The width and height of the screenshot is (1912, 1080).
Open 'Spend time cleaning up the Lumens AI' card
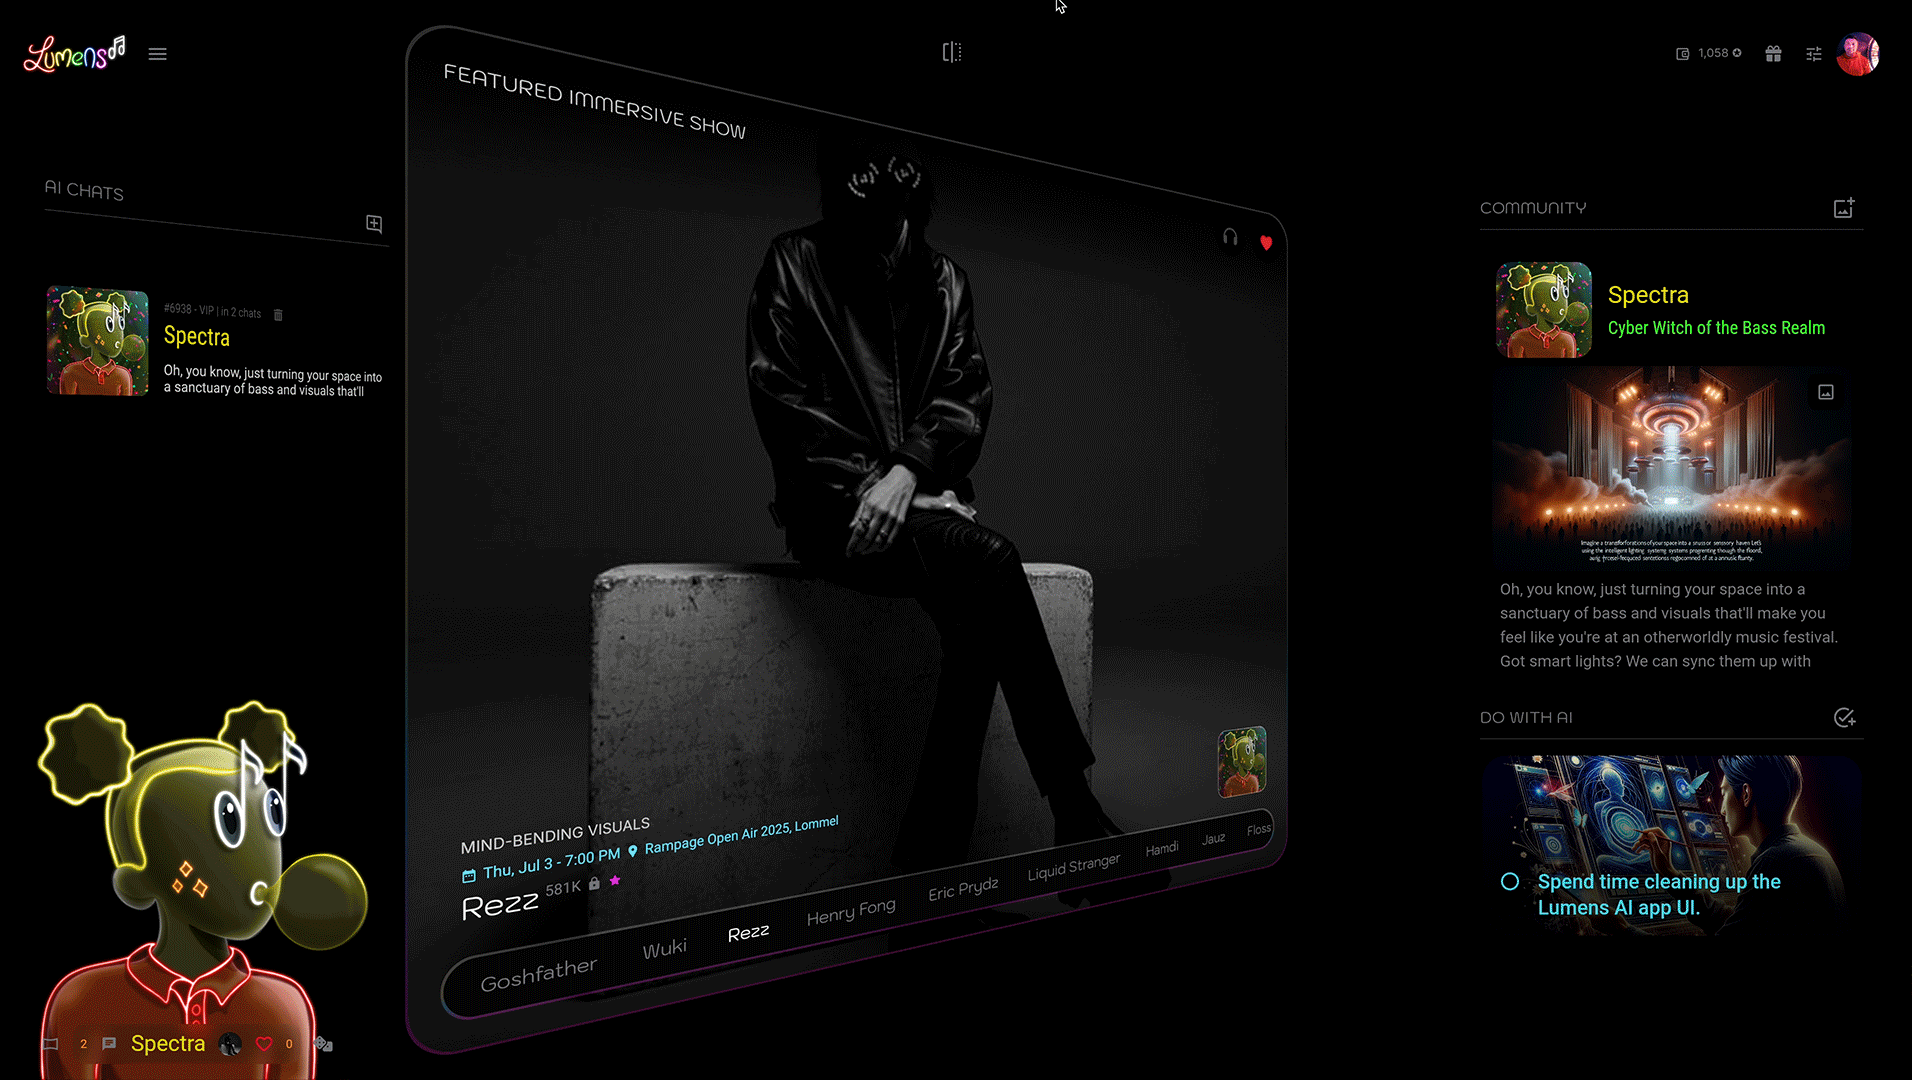click(x=1670, y=845)
